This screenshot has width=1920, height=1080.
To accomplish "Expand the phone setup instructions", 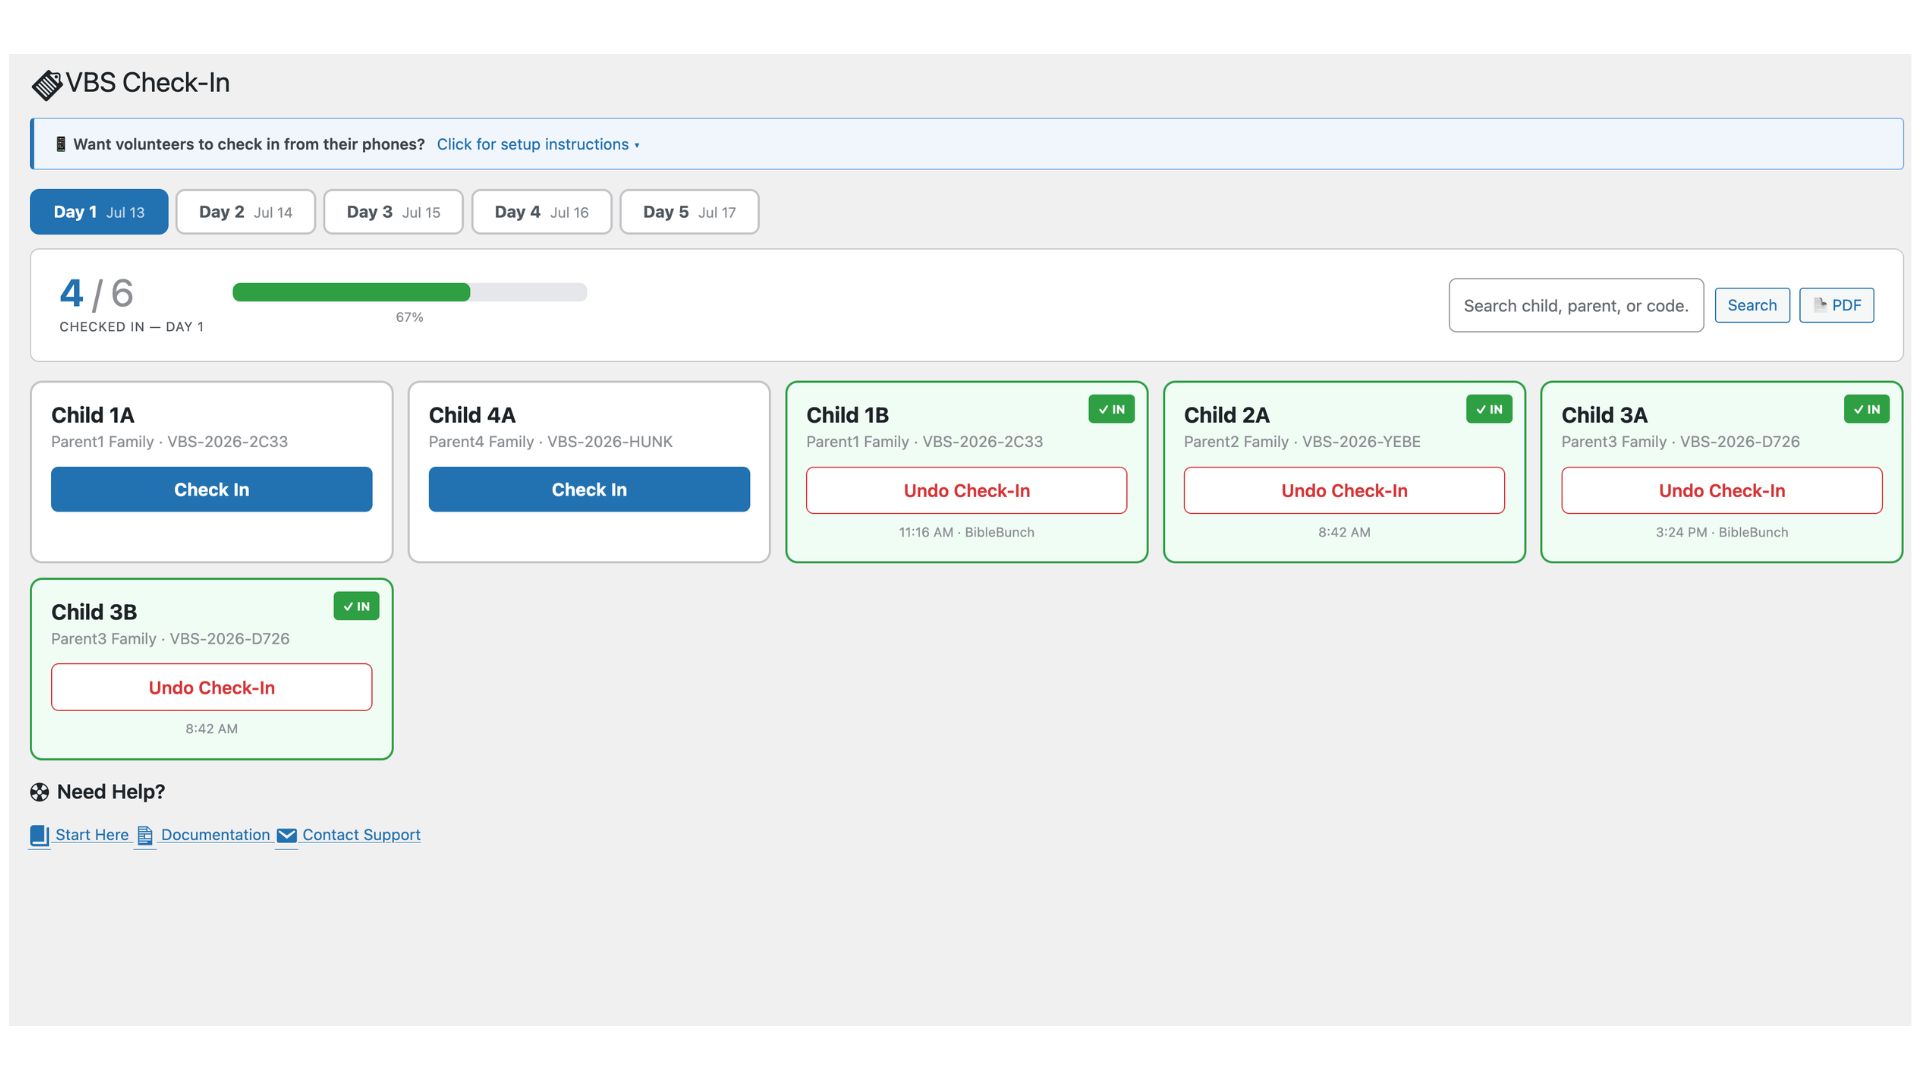I will pos(537,144).
